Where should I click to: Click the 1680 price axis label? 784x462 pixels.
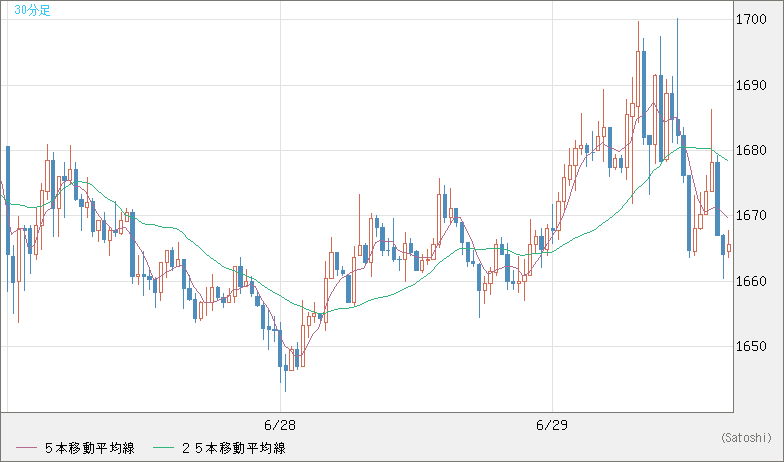point(752,150)
